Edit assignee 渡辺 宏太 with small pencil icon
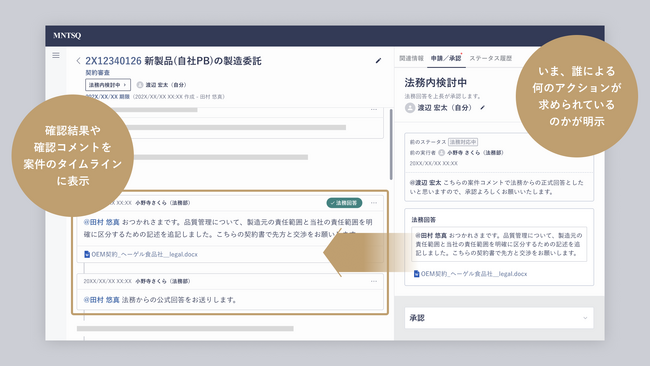The width and height of the screenshot is (650, 366). [x=482, y=108]
